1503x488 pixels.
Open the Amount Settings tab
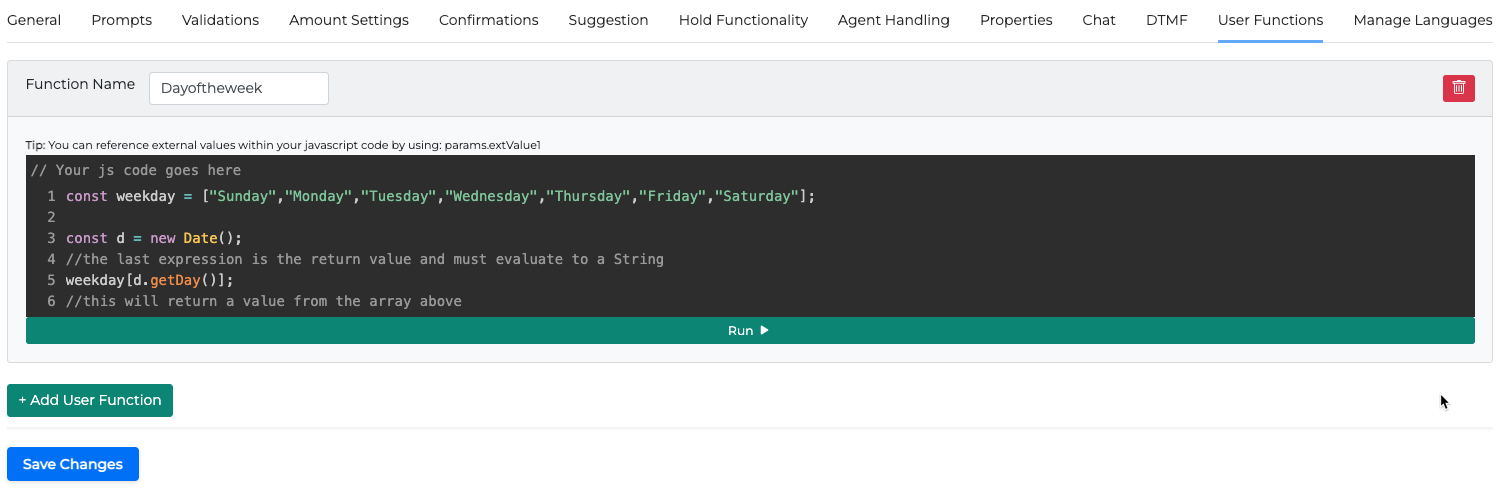pos(348,20)
